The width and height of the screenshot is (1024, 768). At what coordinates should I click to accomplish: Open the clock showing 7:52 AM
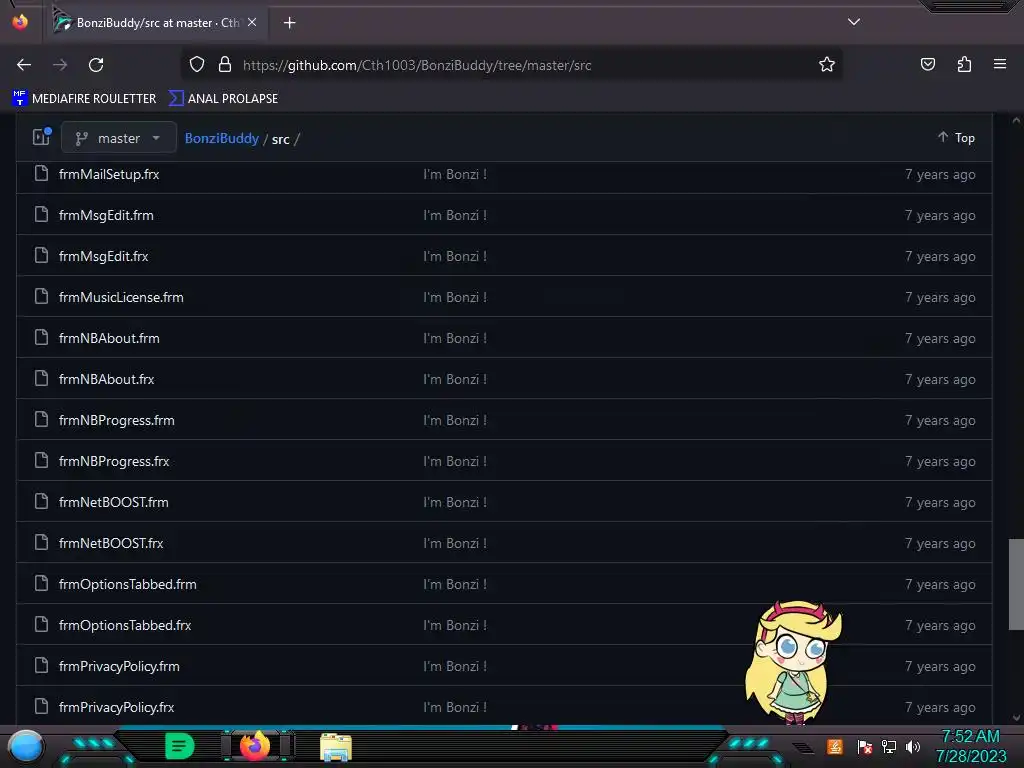click(x=971, y=746)
